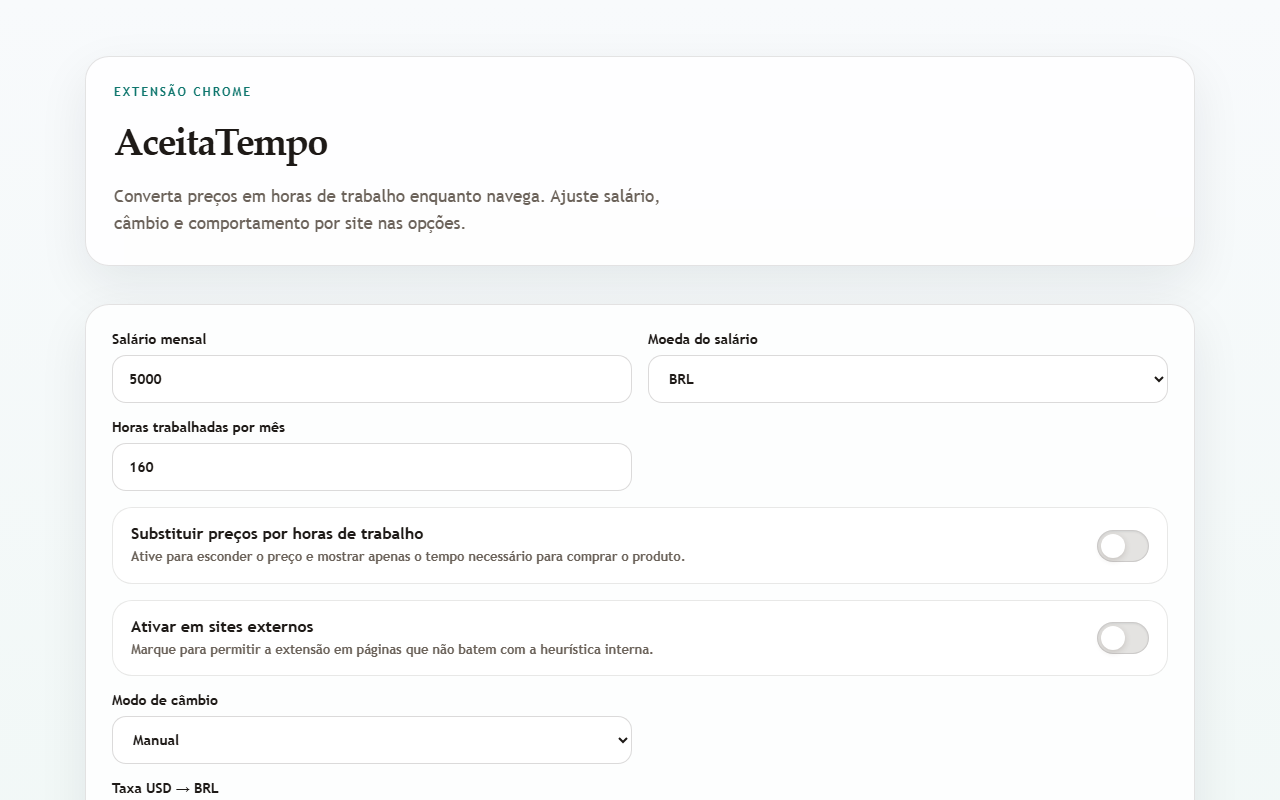This screenshot has height=800, width=1280.
Task: Focus the 'Horas trabalhadas por mês' field
Action: tap(371, 467)
